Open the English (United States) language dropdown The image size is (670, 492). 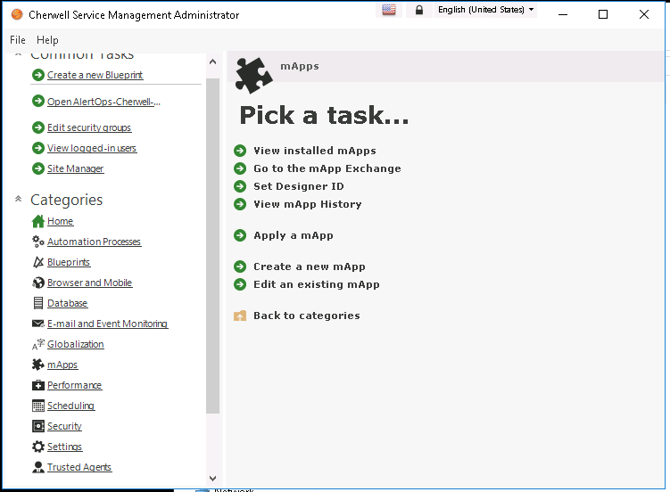485,10
